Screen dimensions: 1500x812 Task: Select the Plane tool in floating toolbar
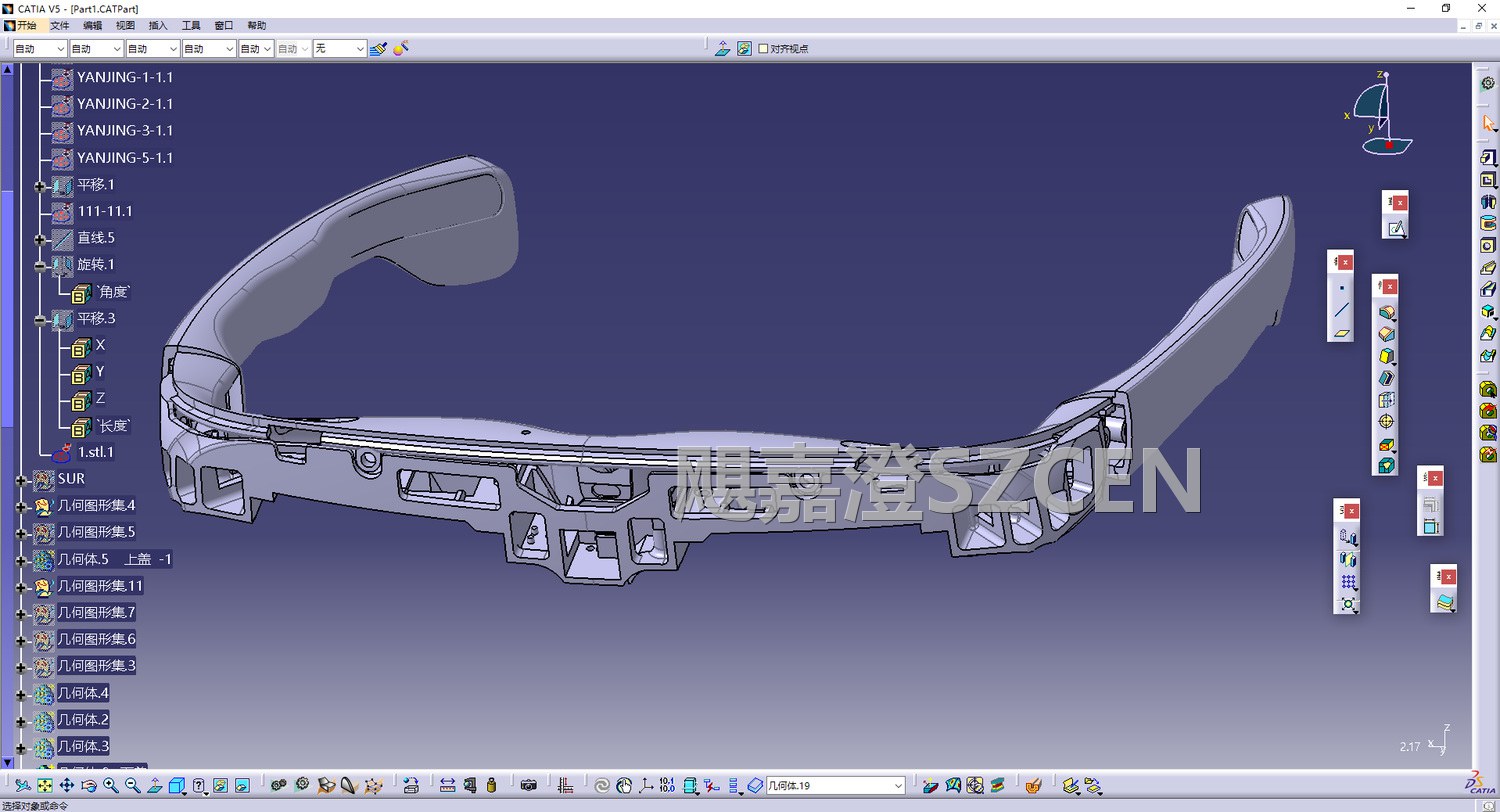tap(1340, 332)
